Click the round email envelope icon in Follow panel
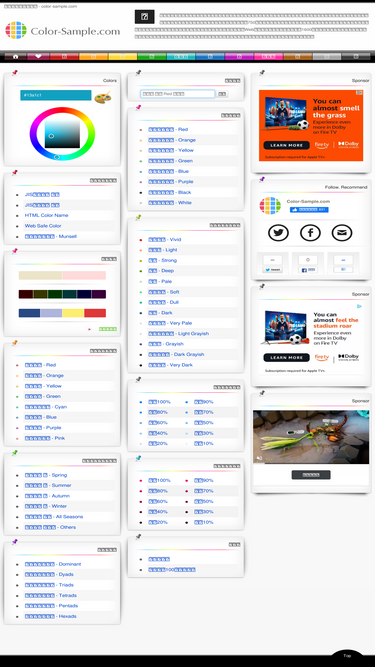 342,233
